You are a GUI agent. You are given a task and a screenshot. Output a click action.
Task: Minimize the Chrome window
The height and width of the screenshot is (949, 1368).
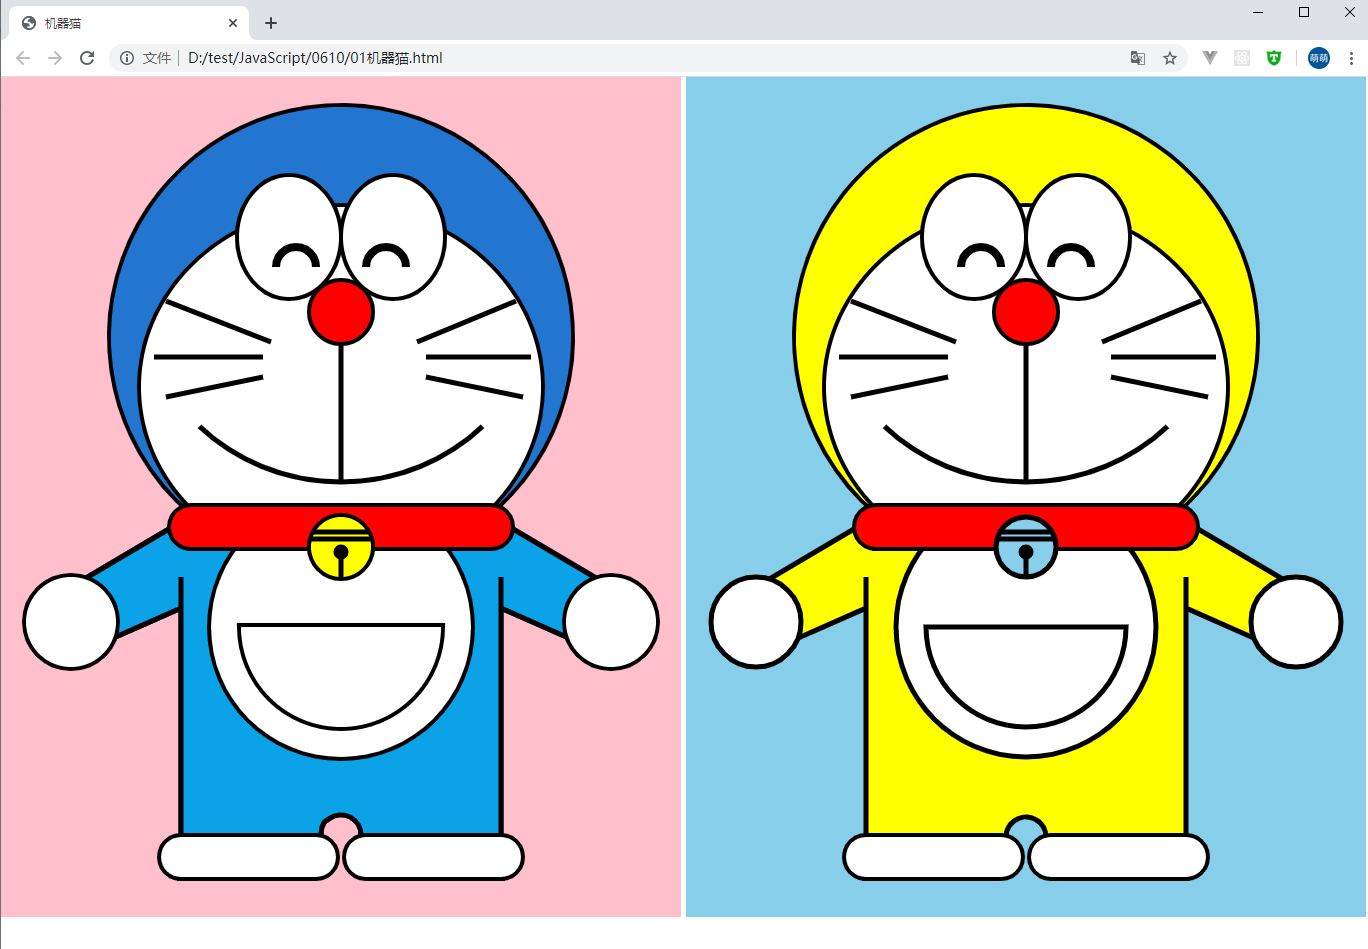[x=1258, y=12]
